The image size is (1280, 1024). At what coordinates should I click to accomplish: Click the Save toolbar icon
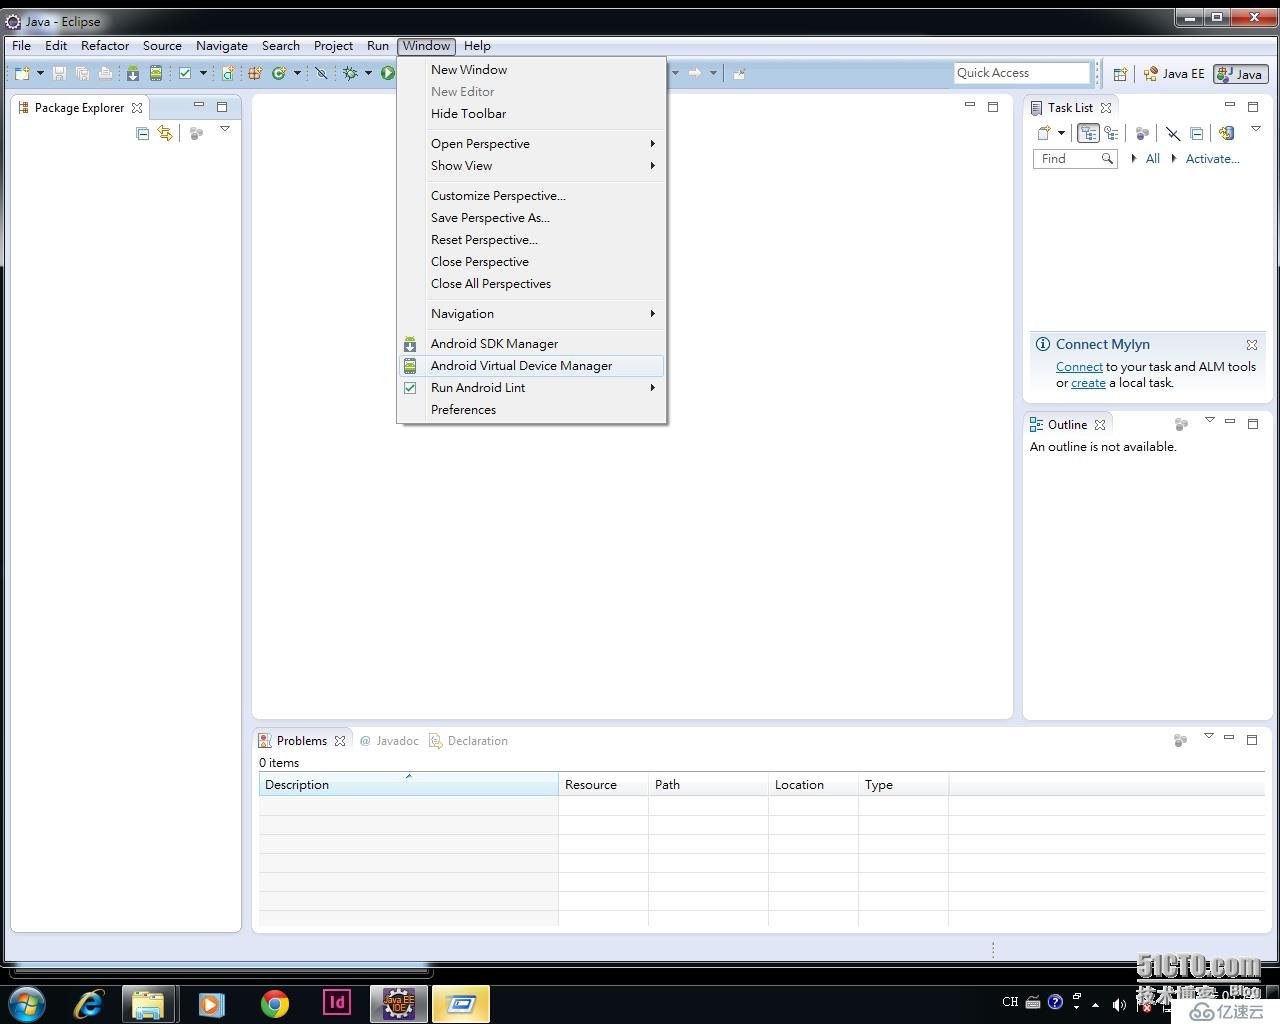59,73
